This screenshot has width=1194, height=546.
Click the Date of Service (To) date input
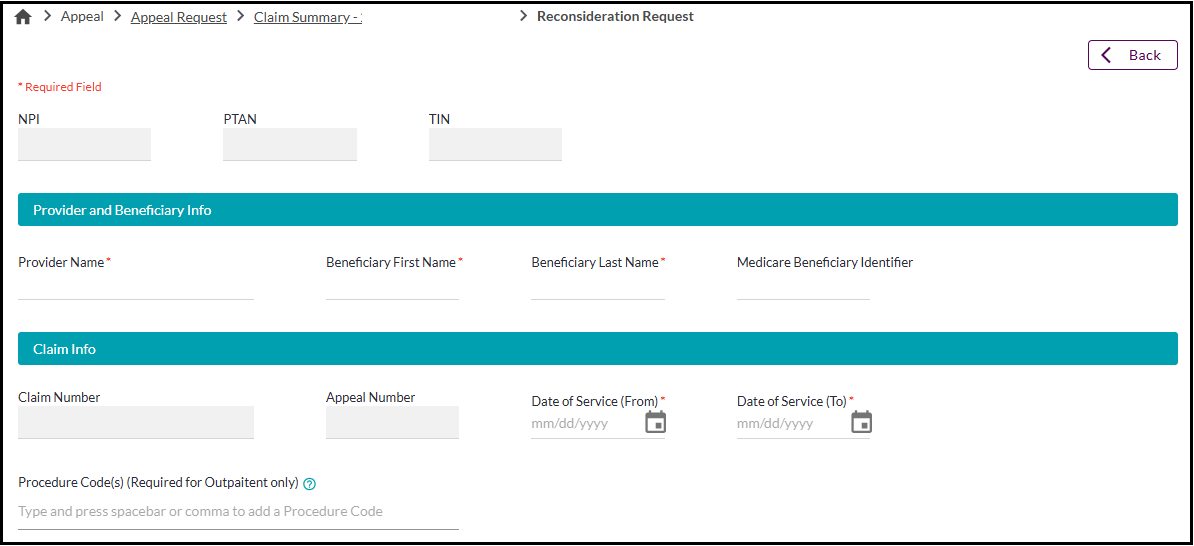point(790,424)
